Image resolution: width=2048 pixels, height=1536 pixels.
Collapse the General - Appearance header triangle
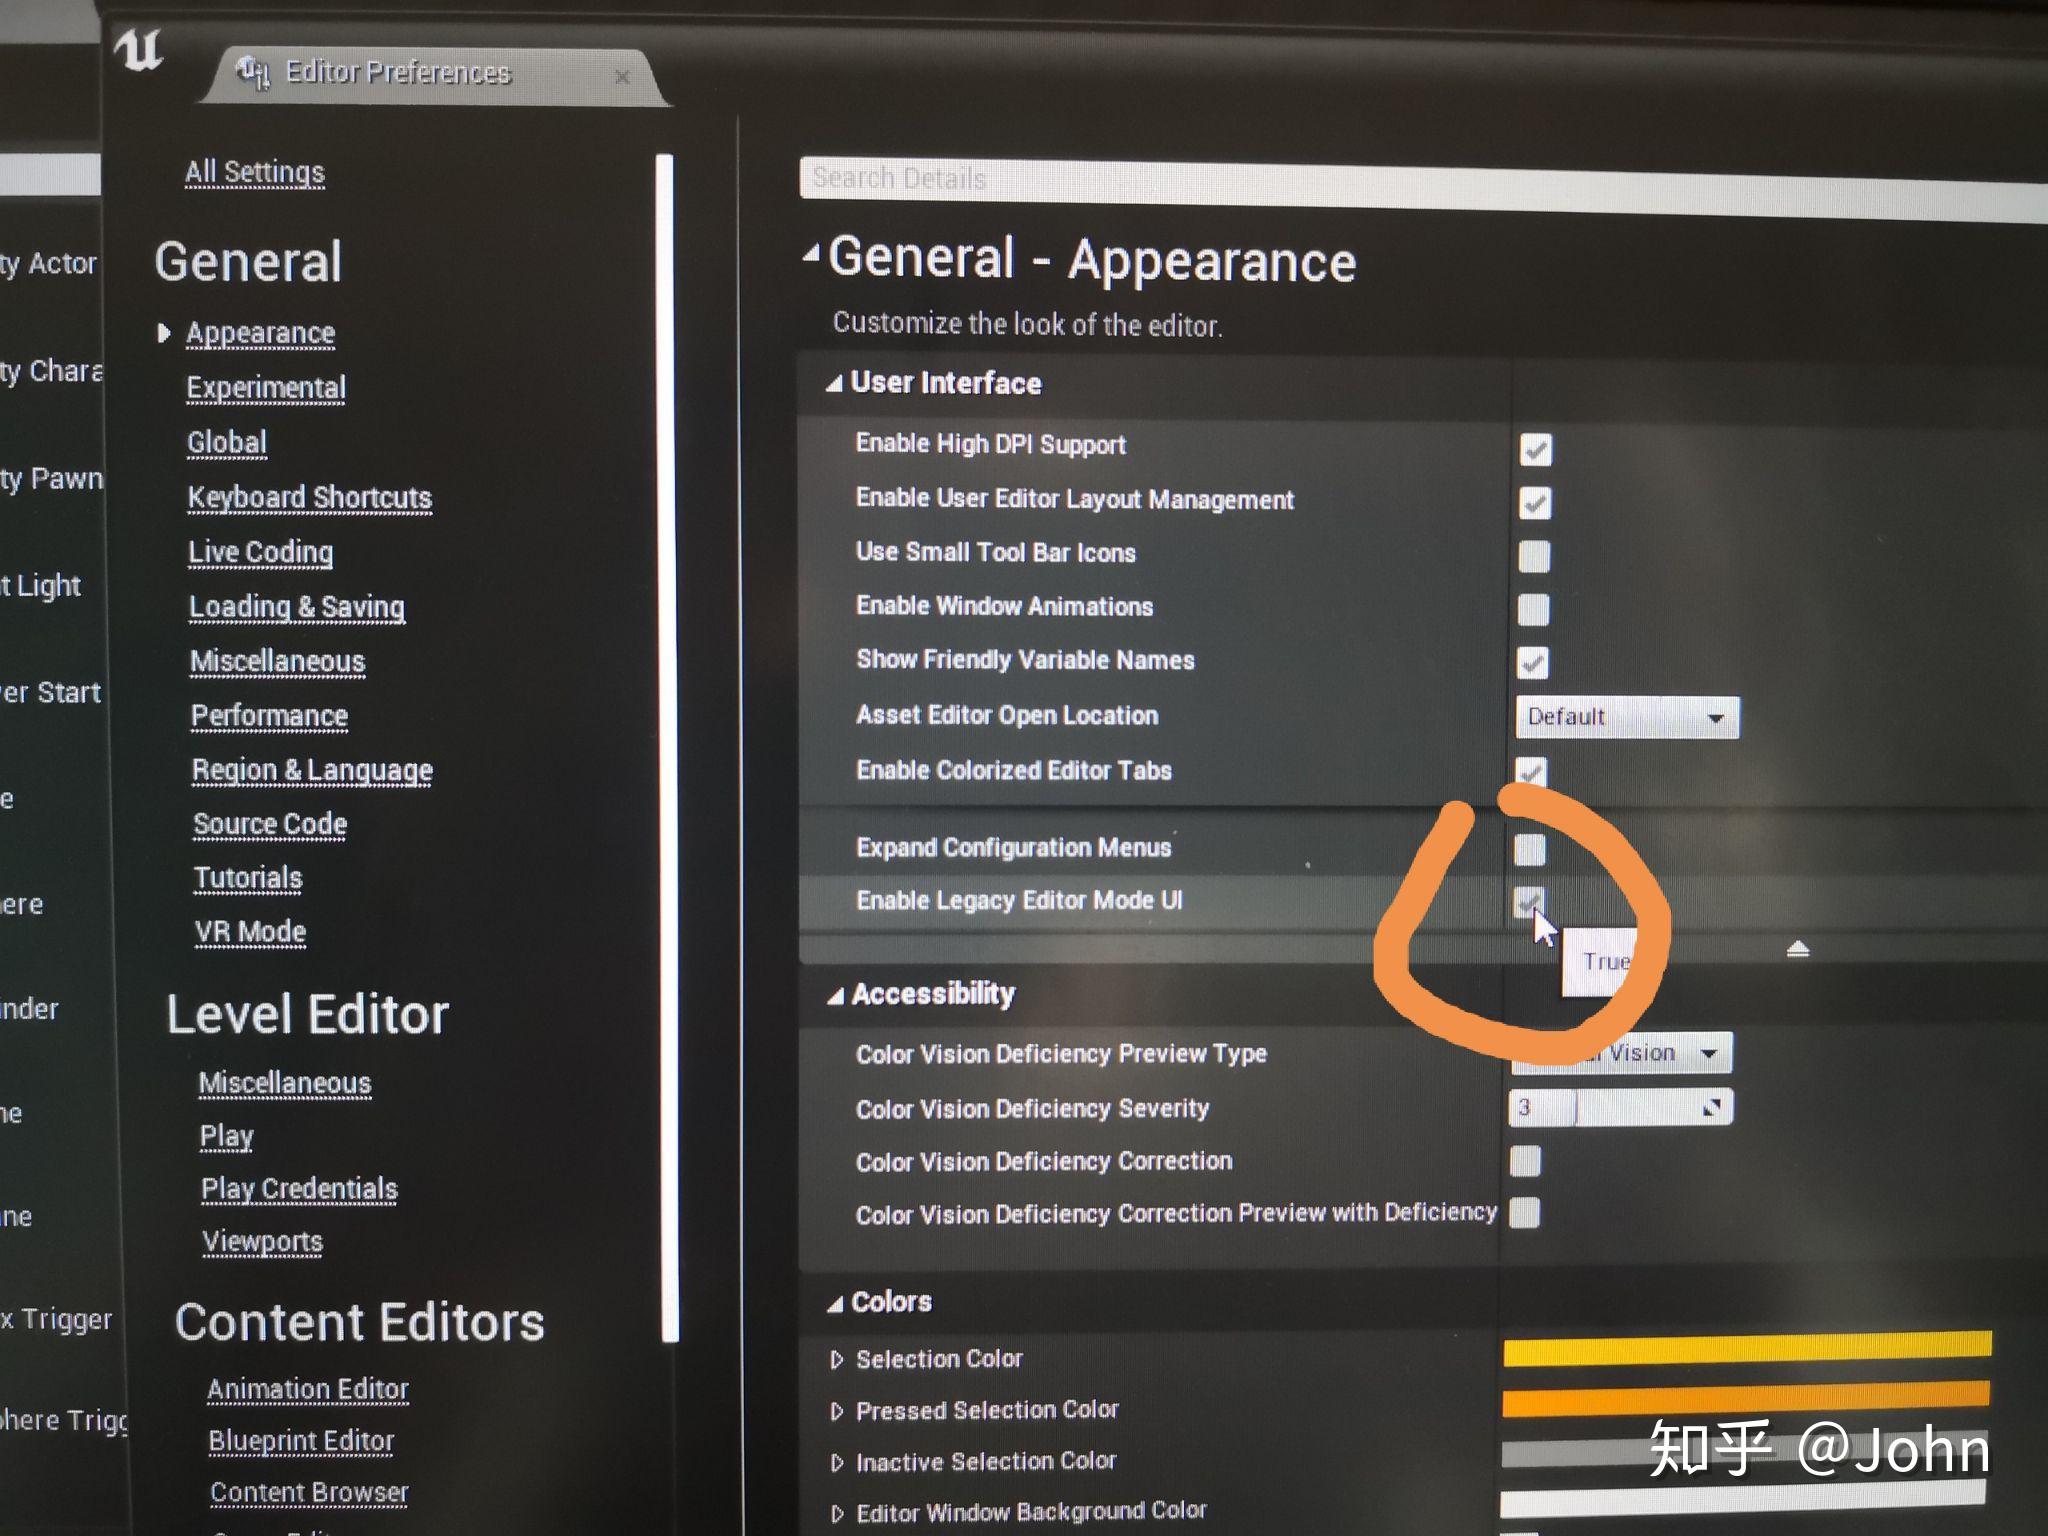pyautogui.click(x=811, y=254)
